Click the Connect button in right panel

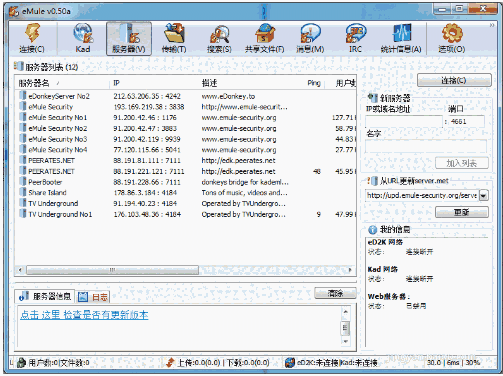454,80
